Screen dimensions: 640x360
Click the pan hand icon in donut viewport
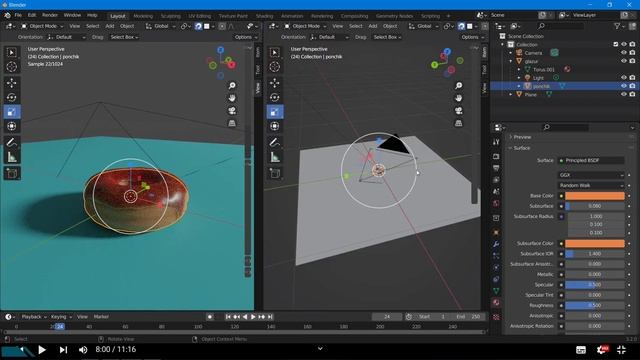click(232, 98)
